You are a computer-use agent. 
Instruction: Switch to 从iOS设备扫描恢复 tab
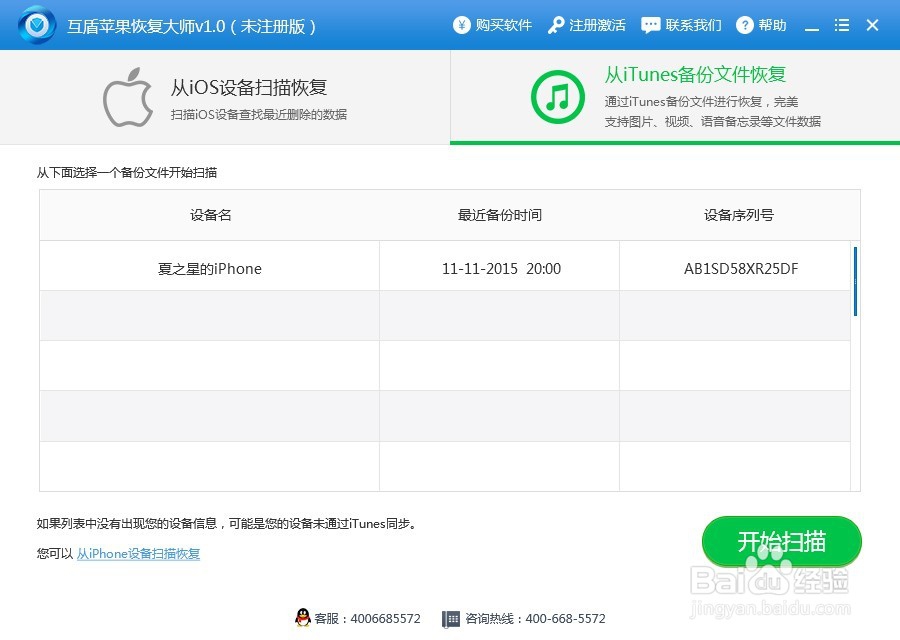click(225, 97)
